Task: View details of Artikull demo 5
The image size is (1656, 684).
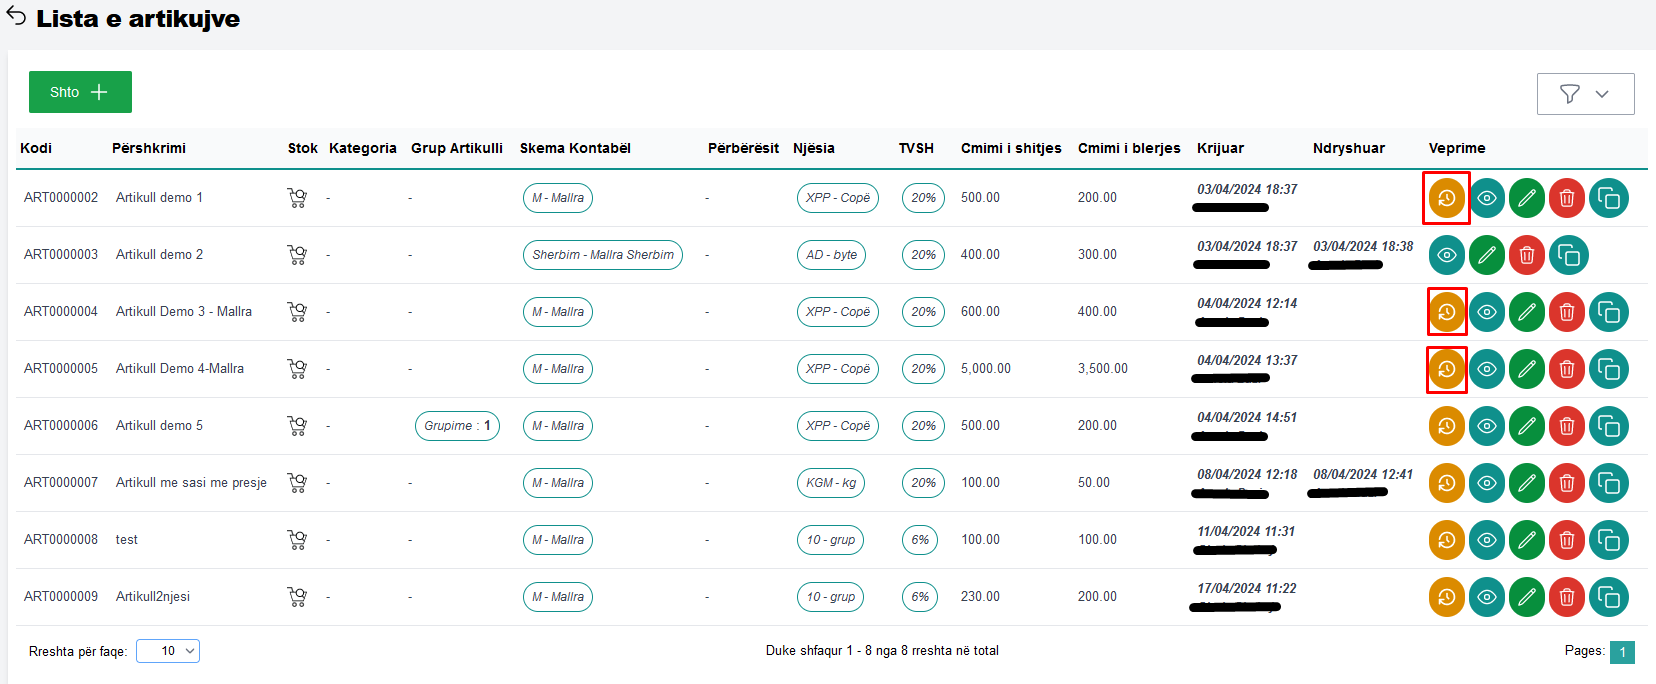Action: click(1486, 426)
